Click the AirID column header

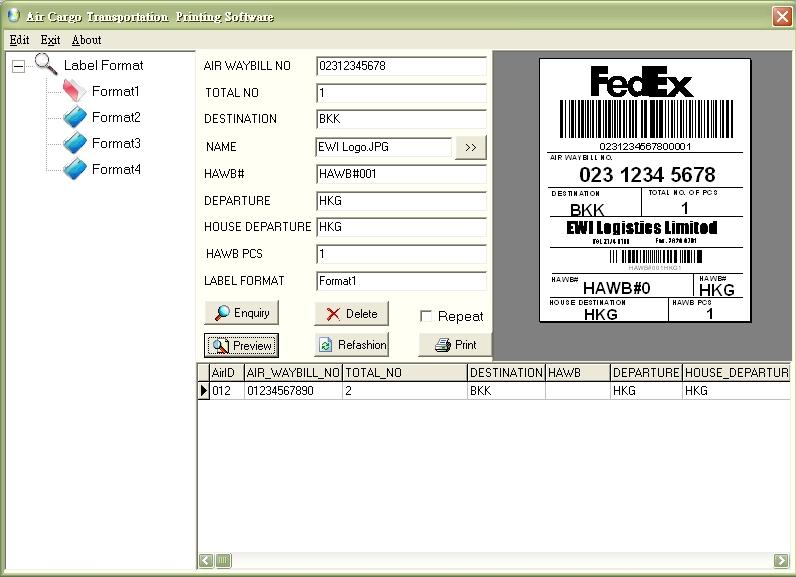coord(226,372)
